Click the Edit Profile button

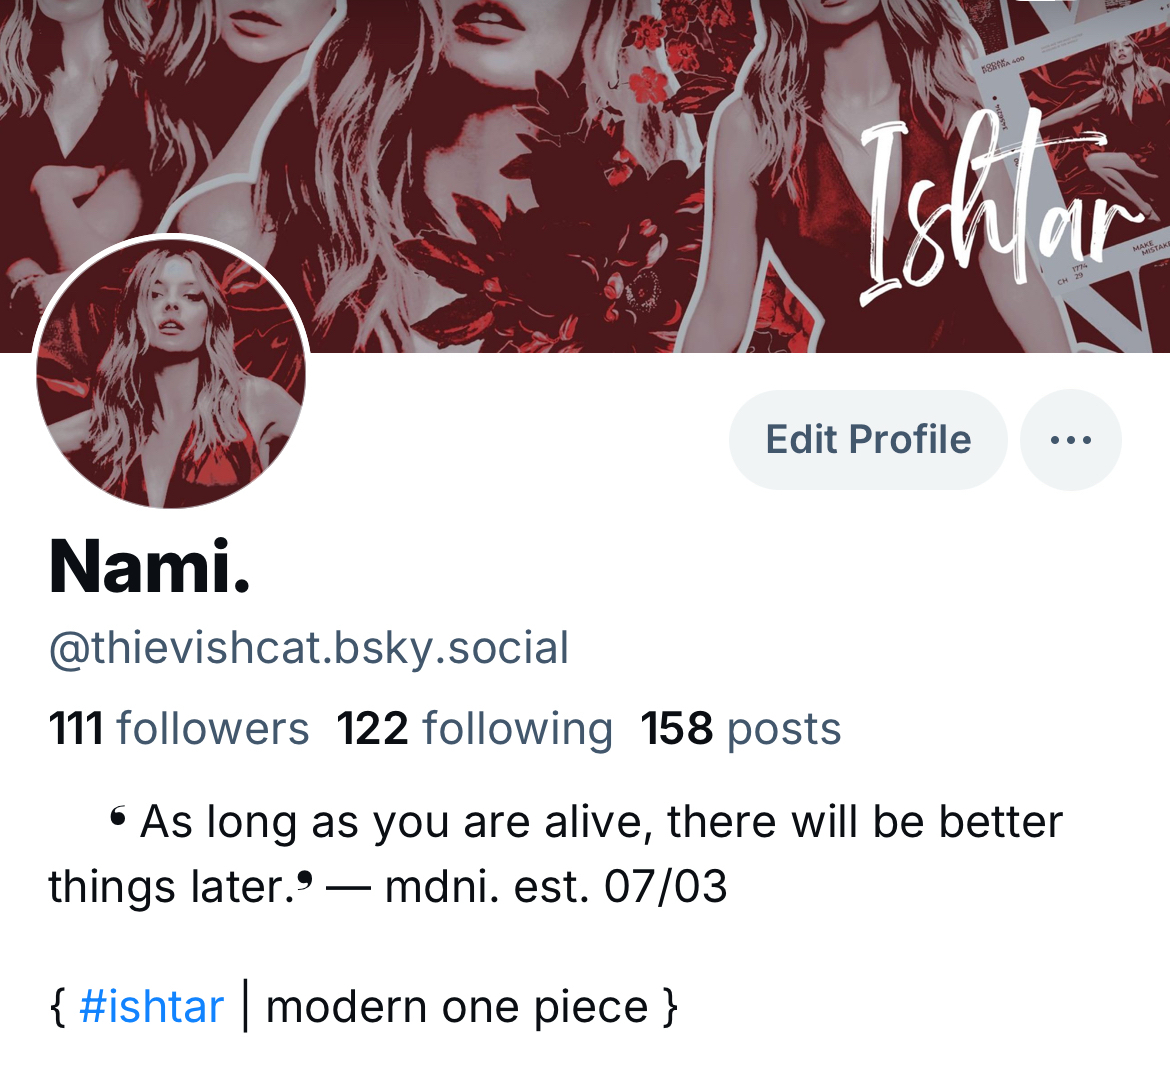coord(868,439)
